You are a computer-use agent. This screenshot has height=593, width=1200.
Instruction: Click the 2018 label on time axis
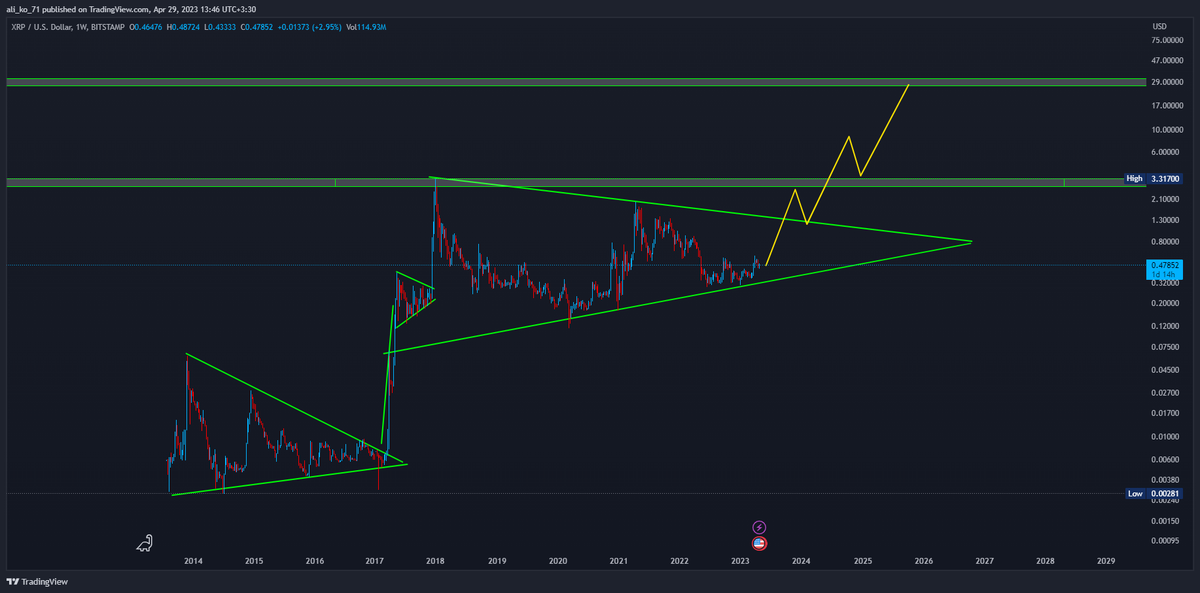point(436,562)
